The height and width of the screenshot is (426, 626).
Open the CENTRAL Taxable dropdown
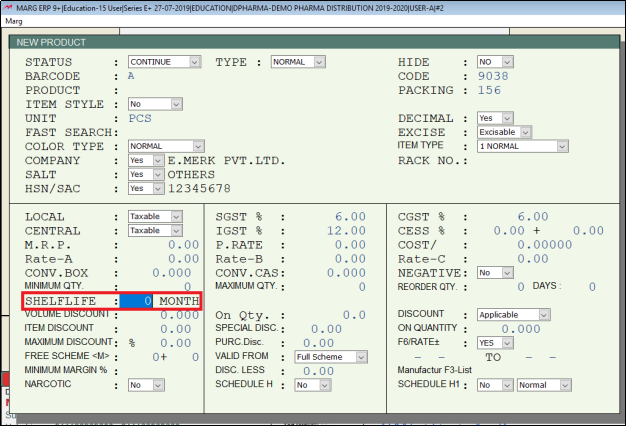[x=155, y=230]
